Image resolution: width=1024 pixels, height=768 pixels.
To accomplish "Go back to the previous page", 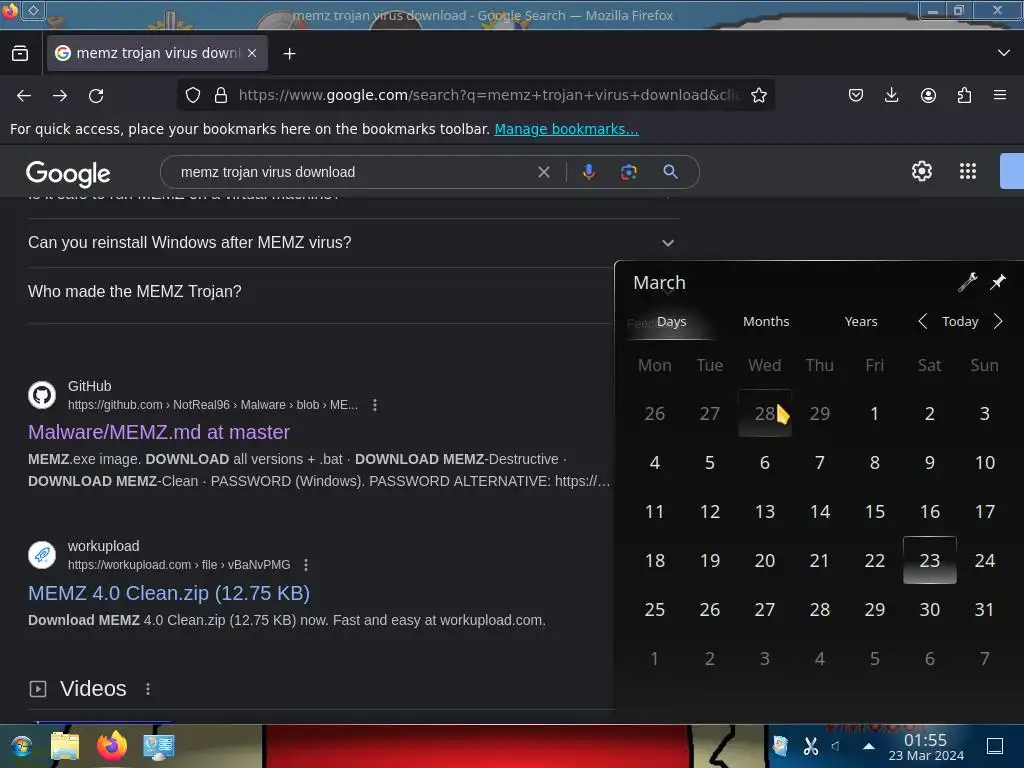I will (24, 95).
